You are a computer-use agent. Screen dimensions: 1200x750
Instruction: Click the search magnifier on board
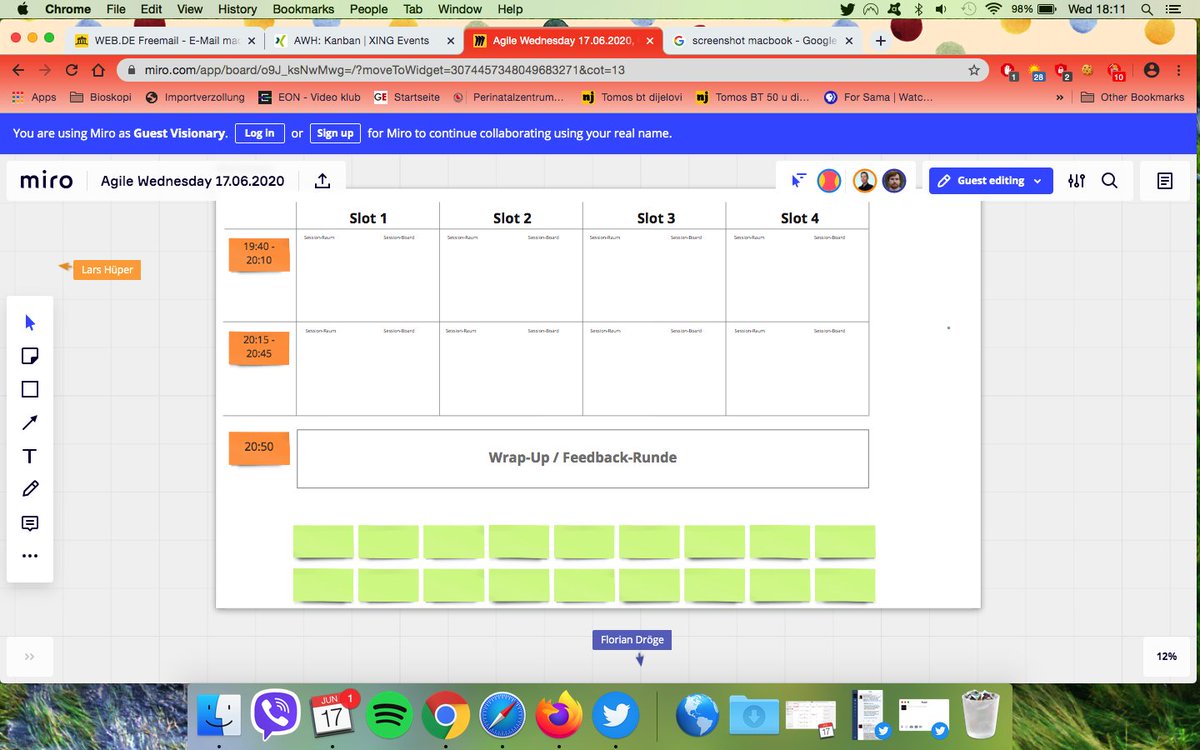point(1109,181)
